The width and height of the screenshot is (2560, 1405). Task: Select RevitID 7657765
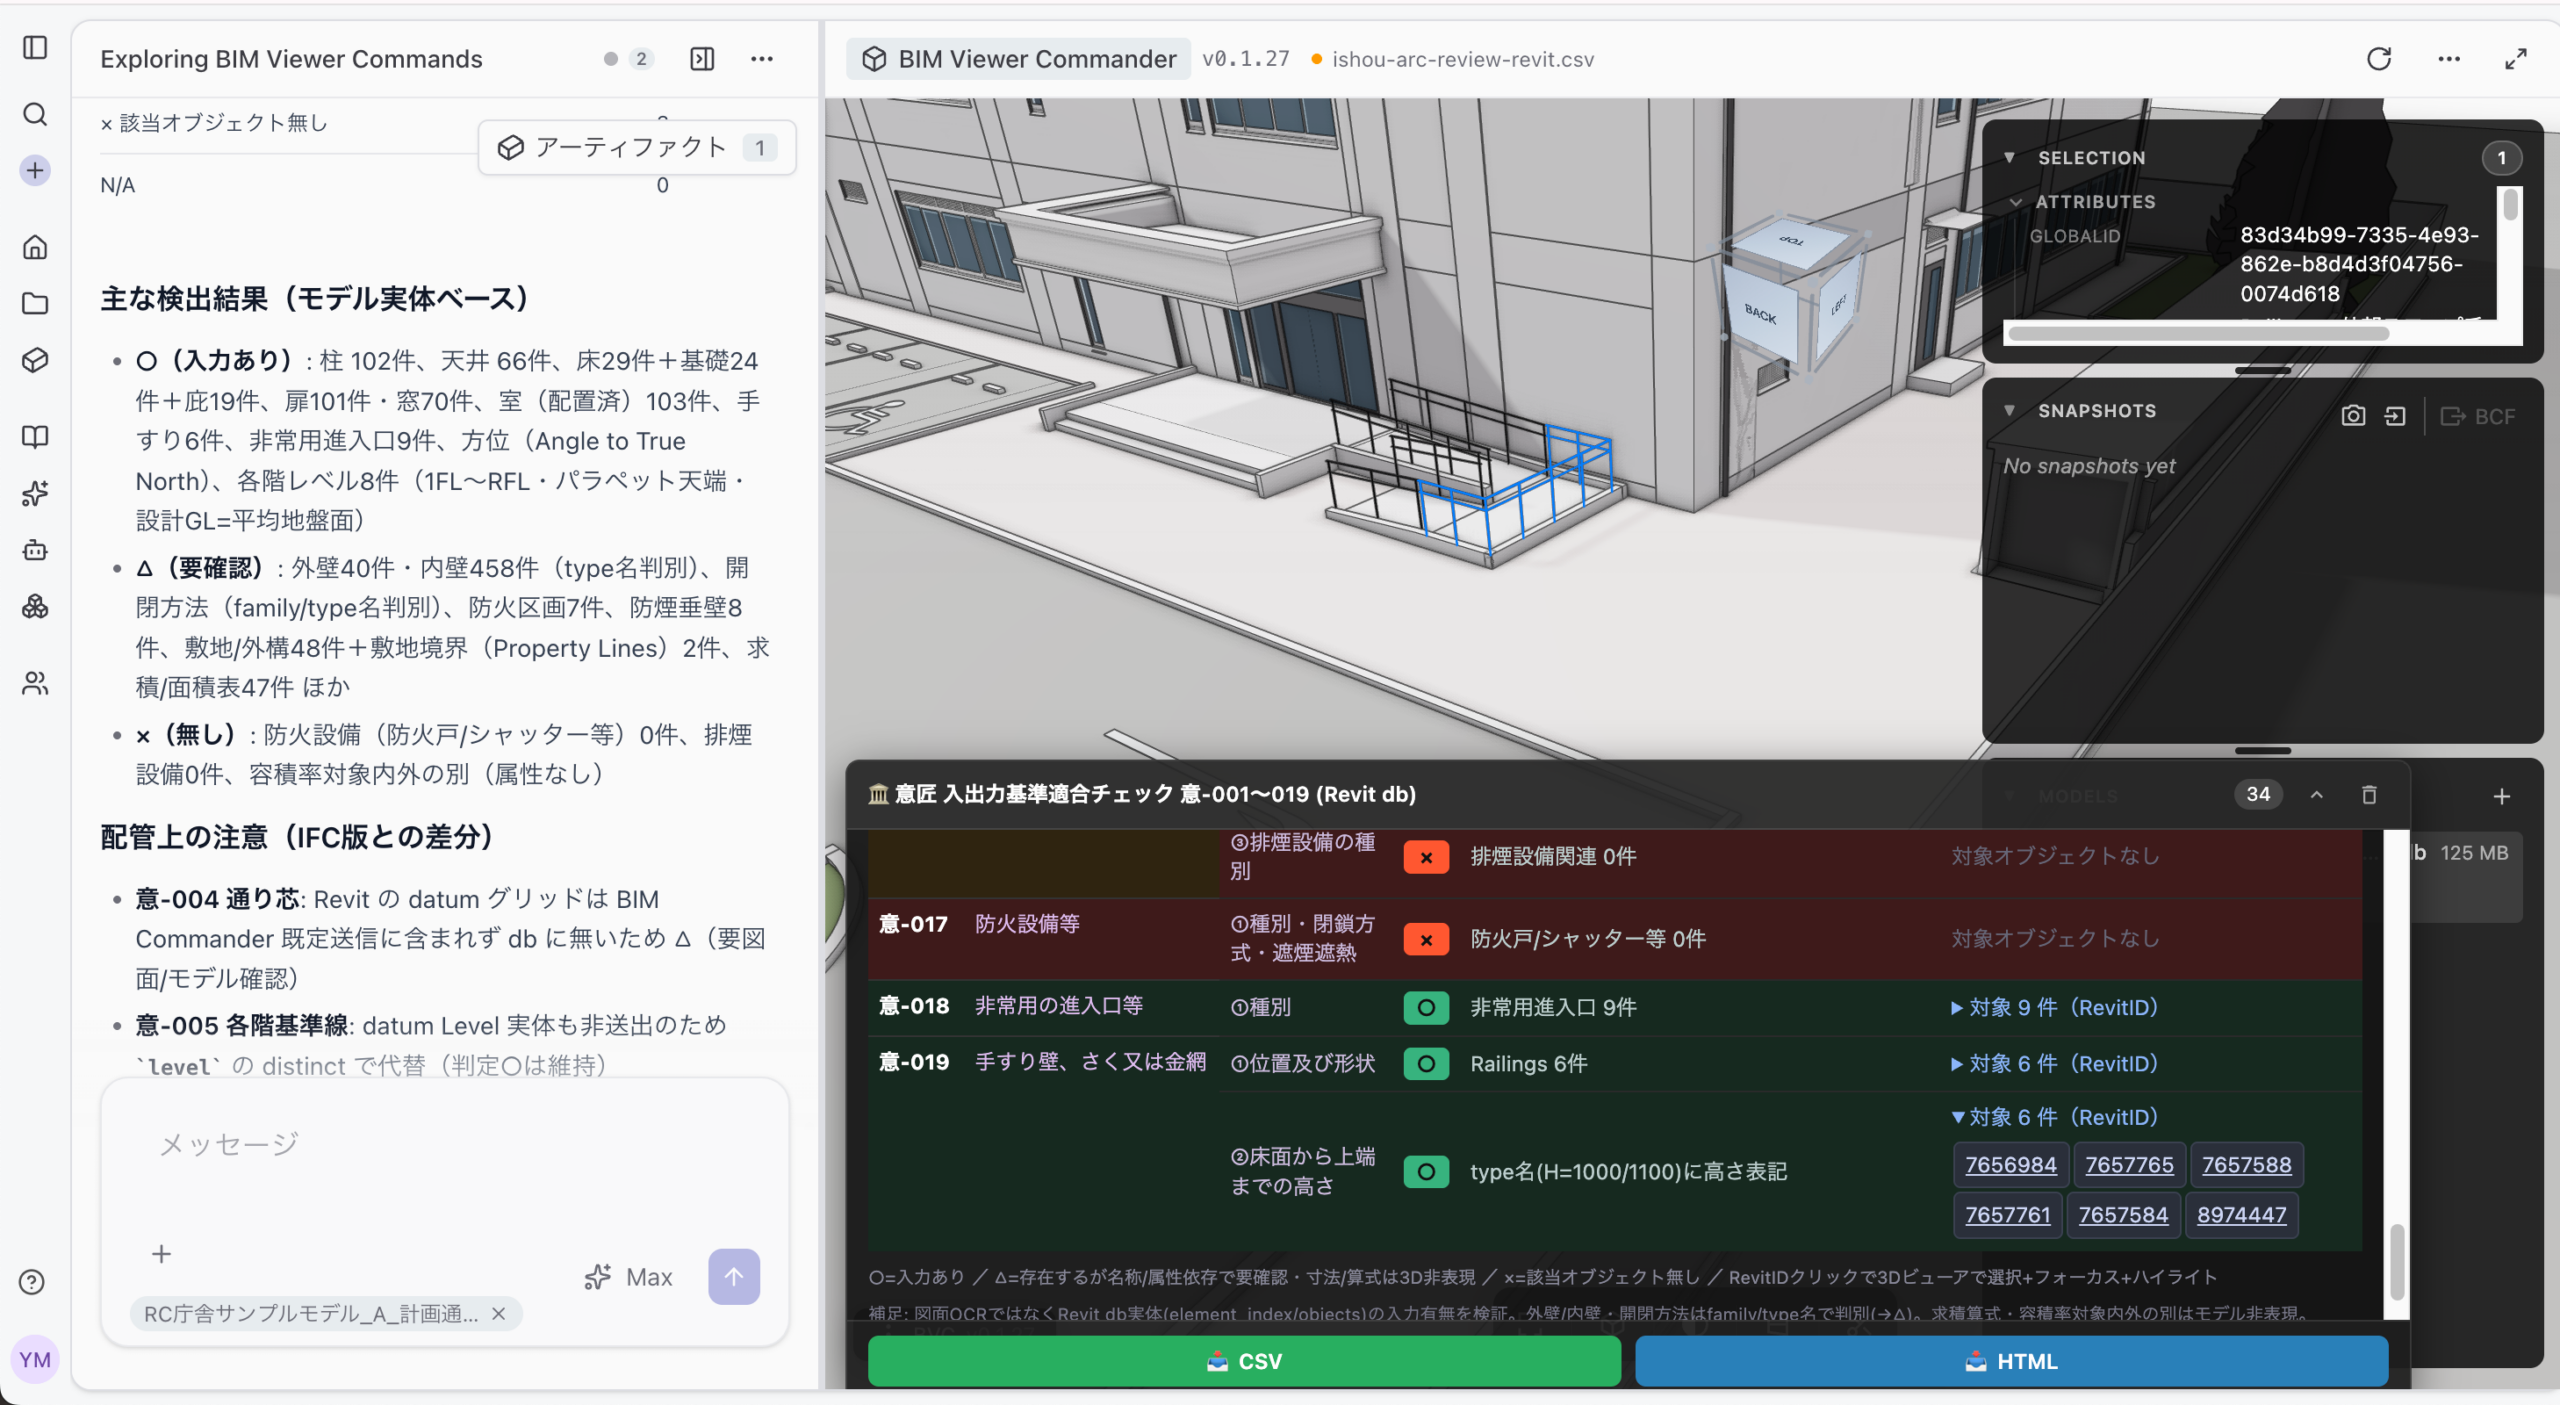click(2129, 1165)
